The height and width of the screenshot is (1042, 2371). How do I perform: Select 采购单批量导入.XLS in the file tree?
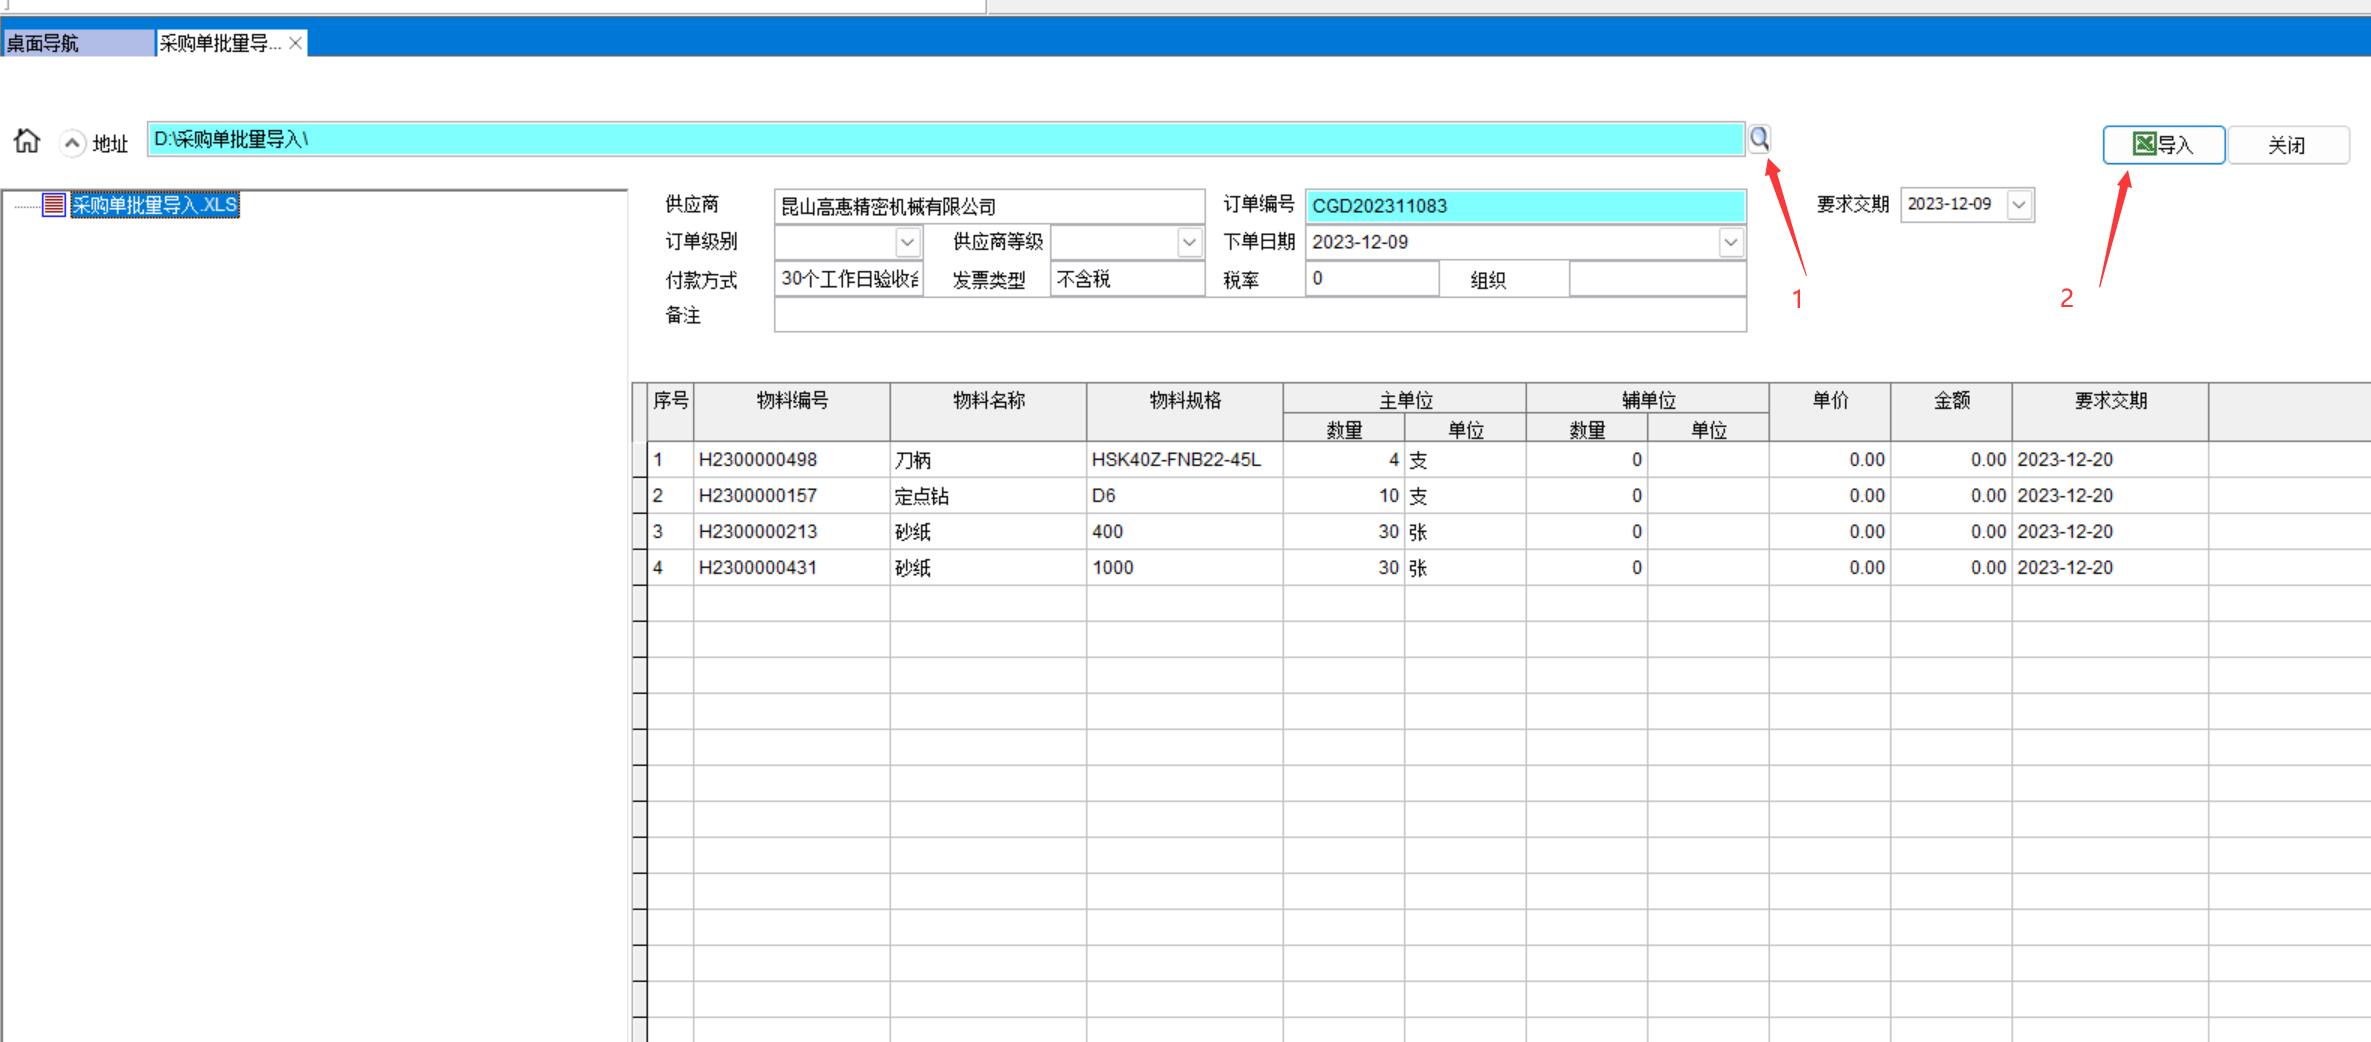(155, 205)
